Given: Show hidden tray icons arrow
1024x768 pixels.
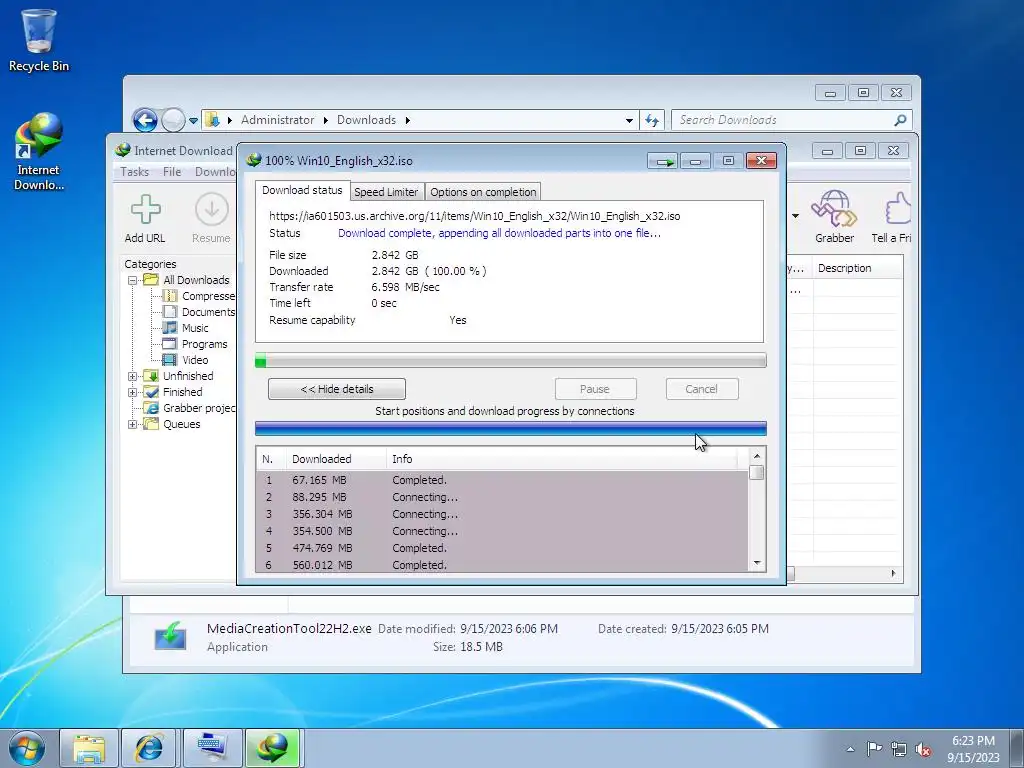Looking at the screenshot, I should pyautogui.click(x=850, y=749).
